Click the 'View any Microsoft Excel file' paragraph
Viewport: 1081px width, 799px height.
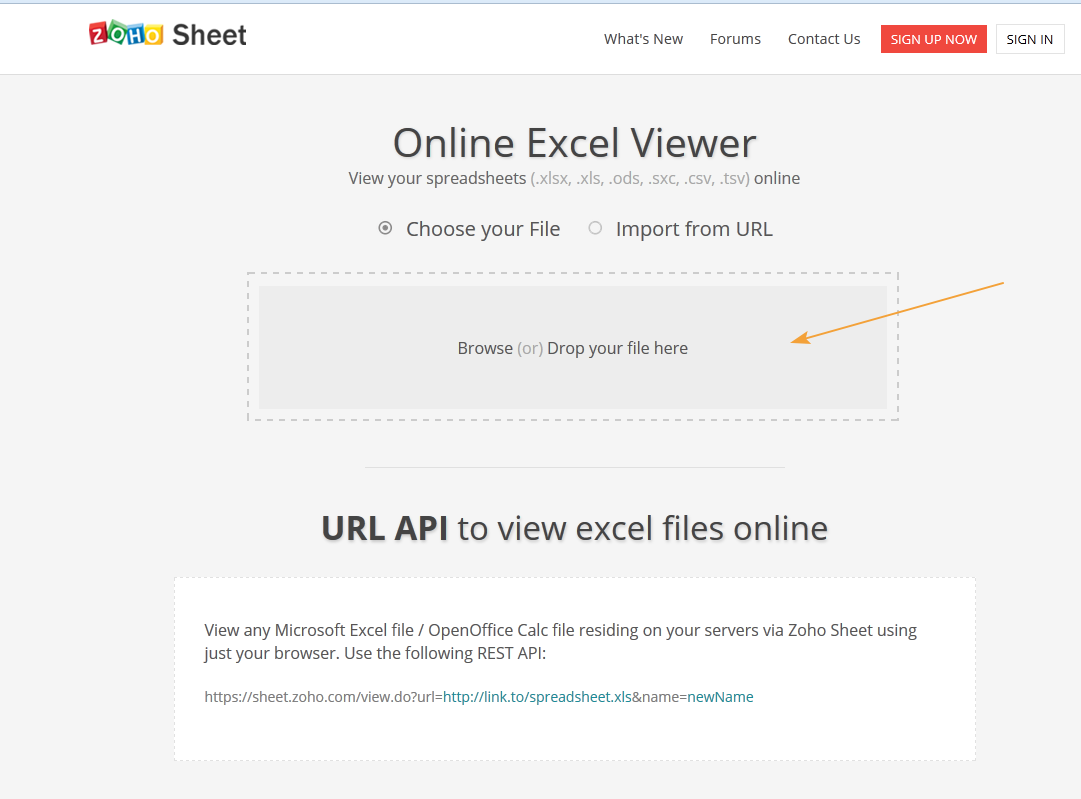click(x=560, y=642)
